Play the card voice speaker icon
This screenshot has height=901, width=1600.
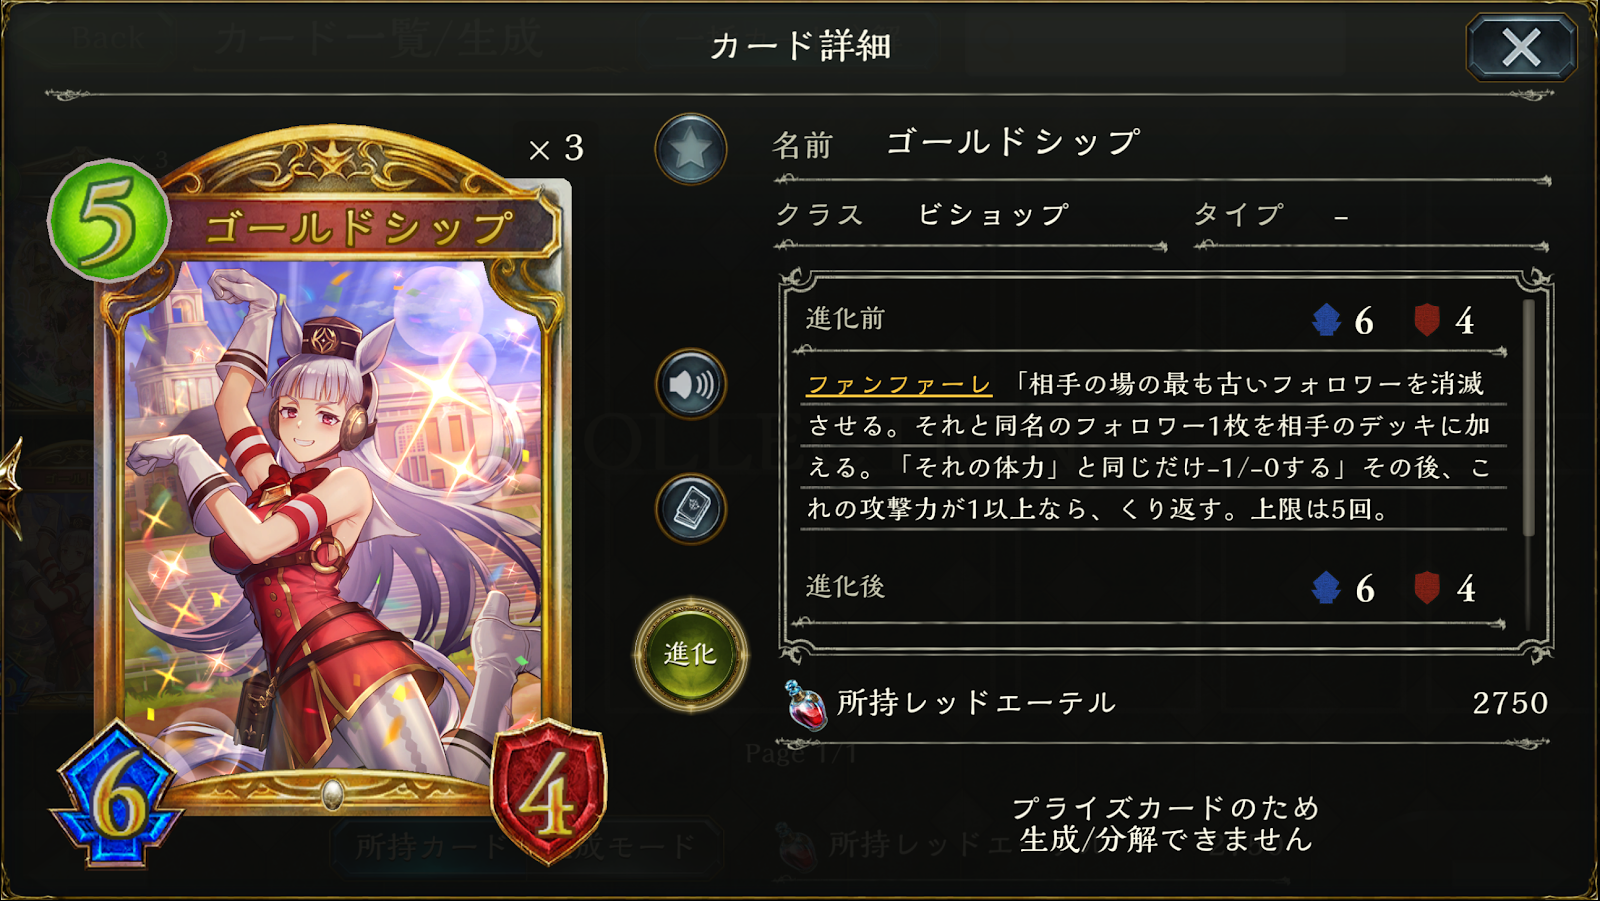tap(690, 384)
